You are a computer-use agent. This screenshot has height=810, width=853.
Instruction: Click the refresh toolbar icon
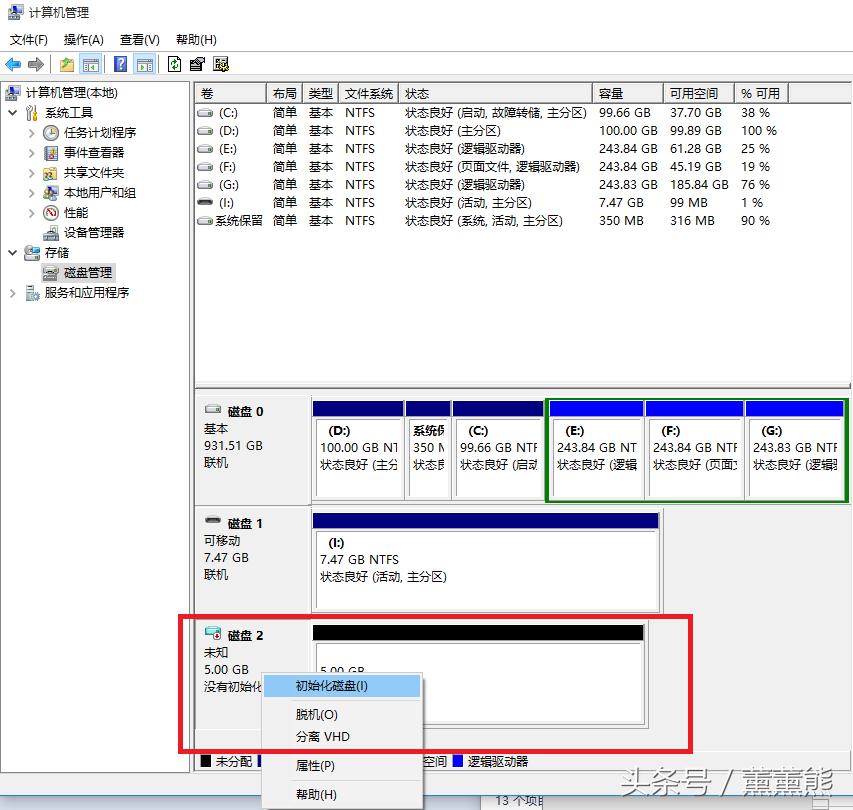click(x=175, y=64)
